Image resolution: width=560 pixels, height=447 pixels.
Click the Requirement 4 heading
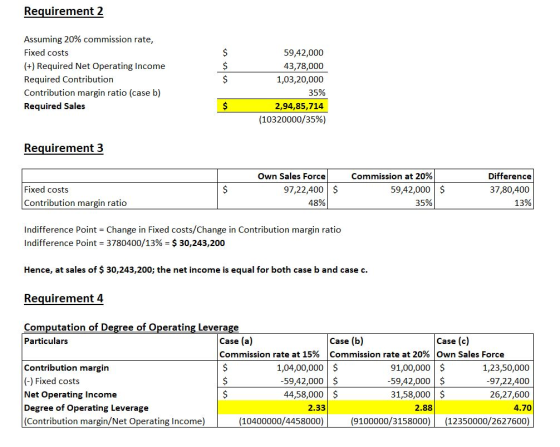64,298
